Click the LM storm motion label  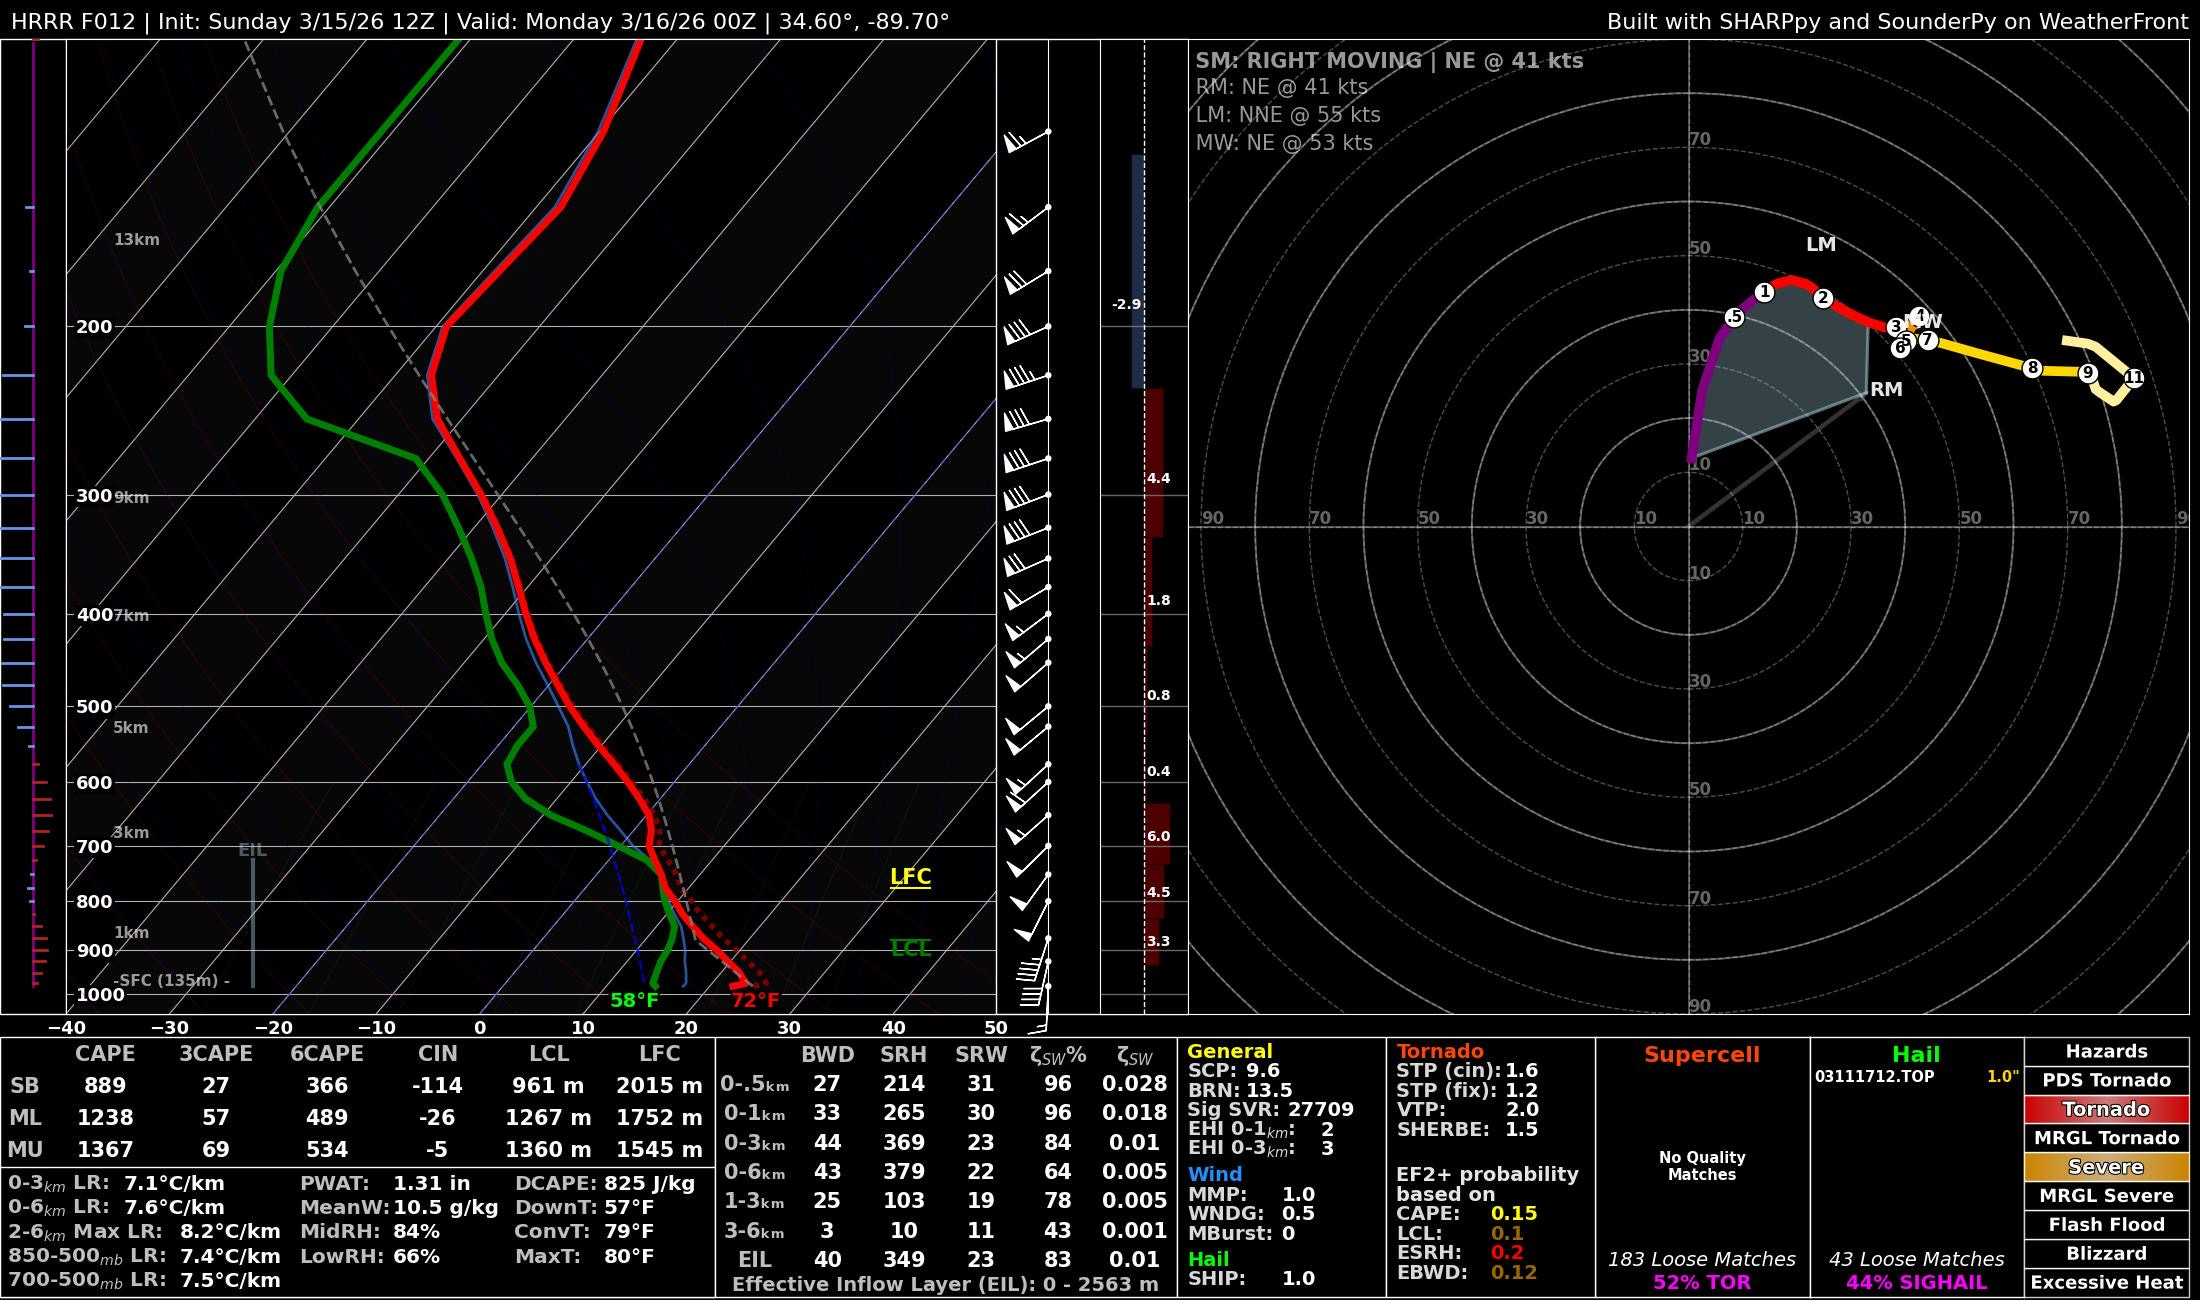click(1820, 244)
